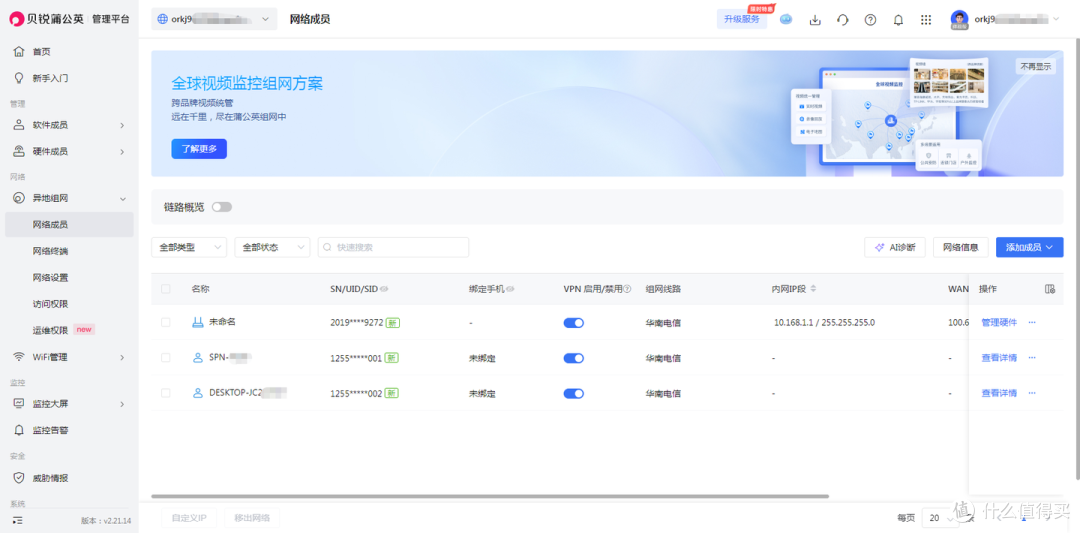1080x533 pixels.
Task: Click 查看详情 link for DESKTOP-JC2 row
Action: pos(999,393)
